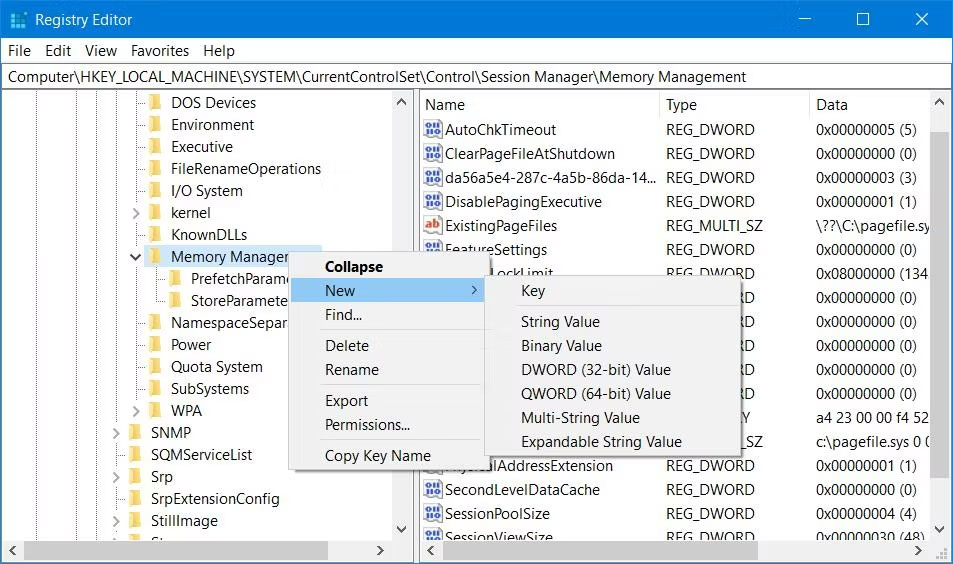Click tree pane vertical scrollbar down arrow
Screen dimensions: 953x564
click(402, 530)
